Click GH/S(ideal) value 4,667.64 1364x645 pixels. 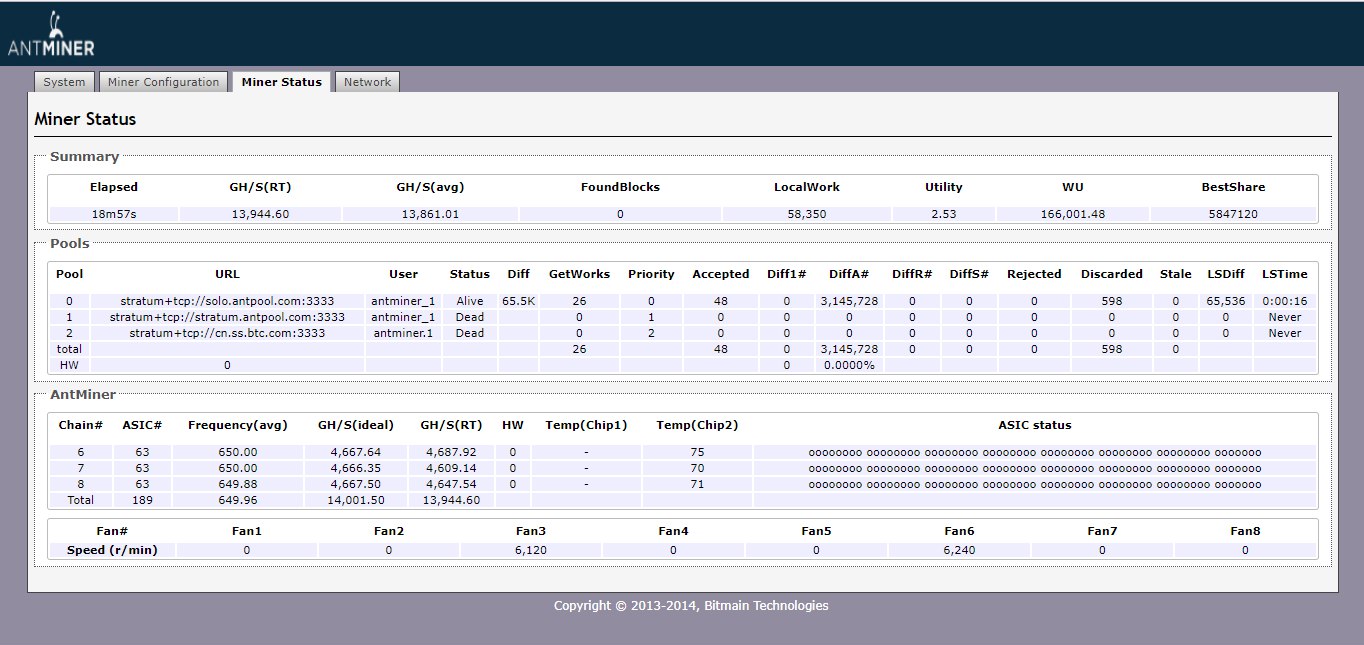[x=356, y=452]
